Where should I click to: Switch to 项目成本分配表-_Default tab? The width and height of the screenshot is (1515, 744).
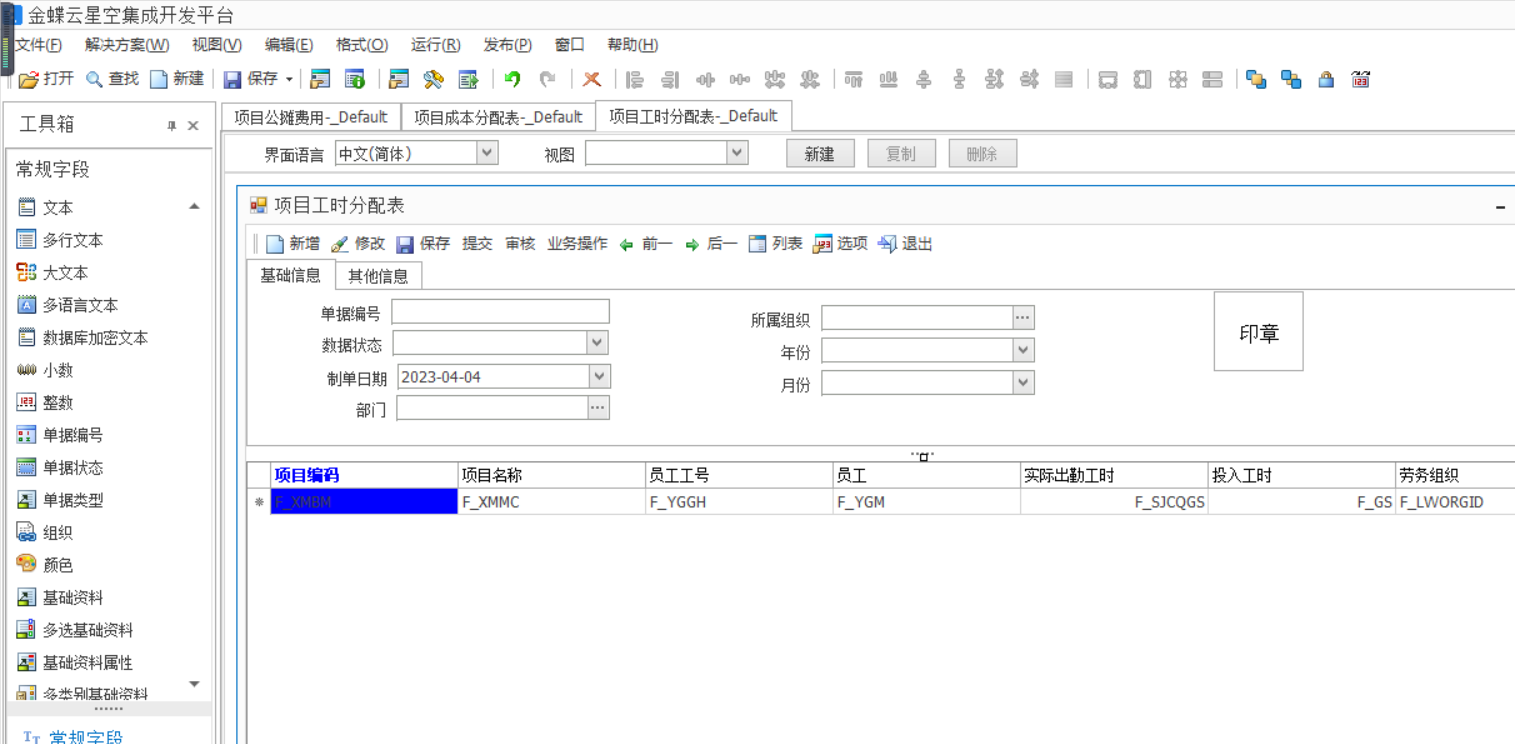pos(498,117)
